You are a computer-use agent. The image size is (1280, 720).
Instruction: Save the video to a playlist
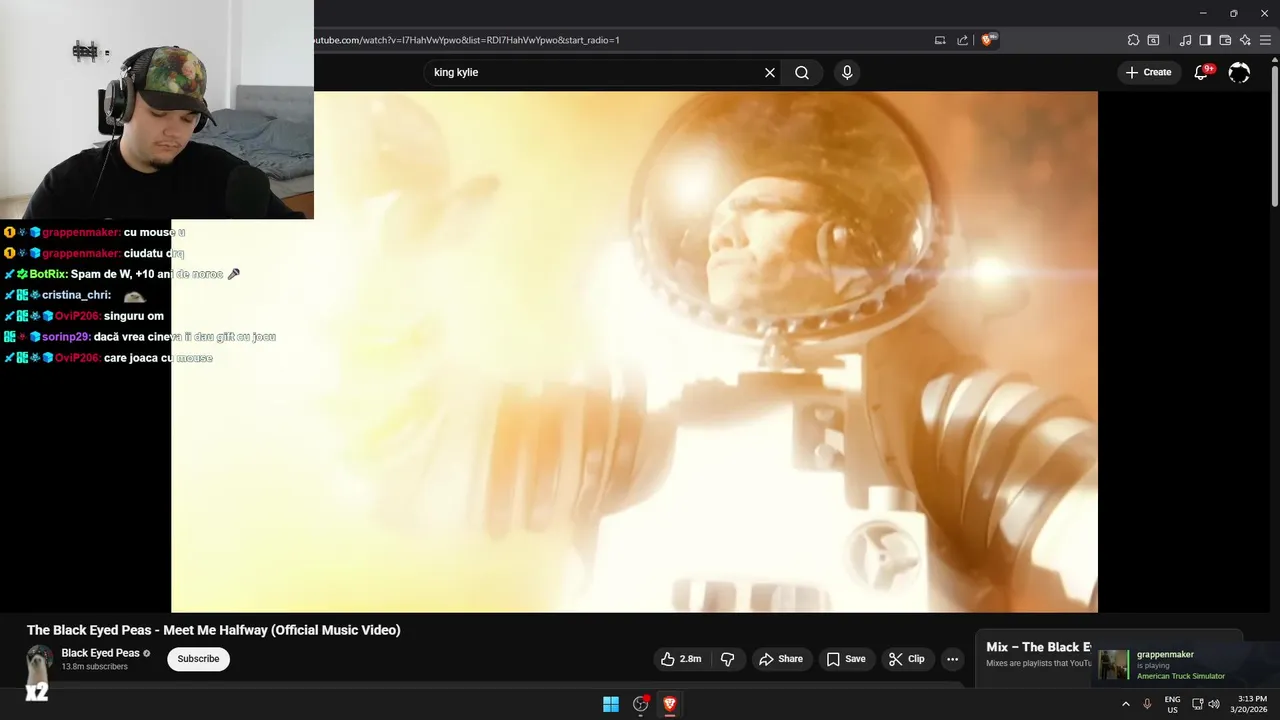(x=846, y=659)
